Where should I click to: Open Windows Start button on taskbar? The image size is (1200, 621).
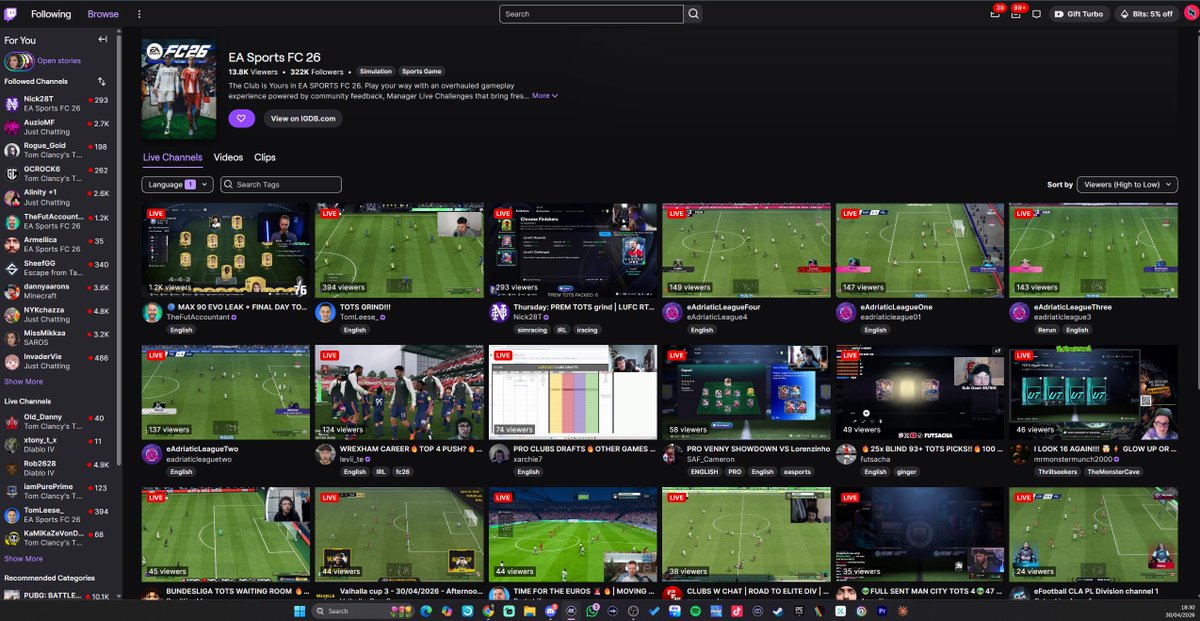coord(300,610)
